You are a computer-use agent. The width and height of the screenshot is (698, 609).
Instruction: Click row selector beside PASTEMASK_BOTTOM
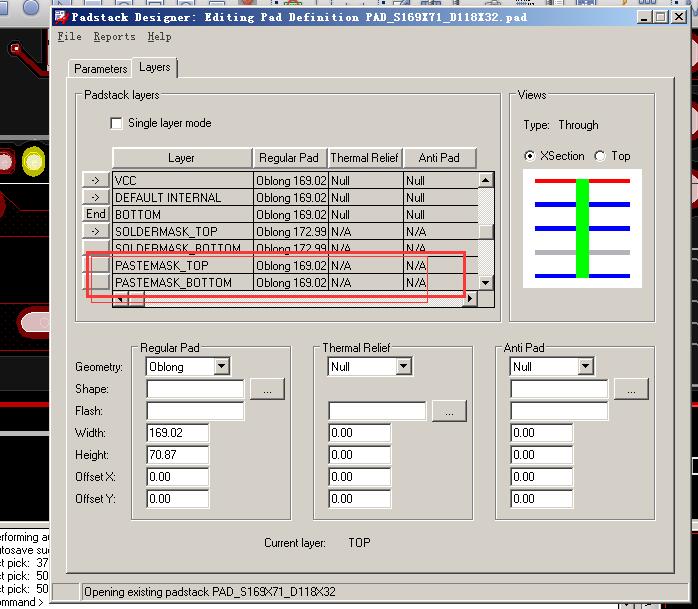96,282
